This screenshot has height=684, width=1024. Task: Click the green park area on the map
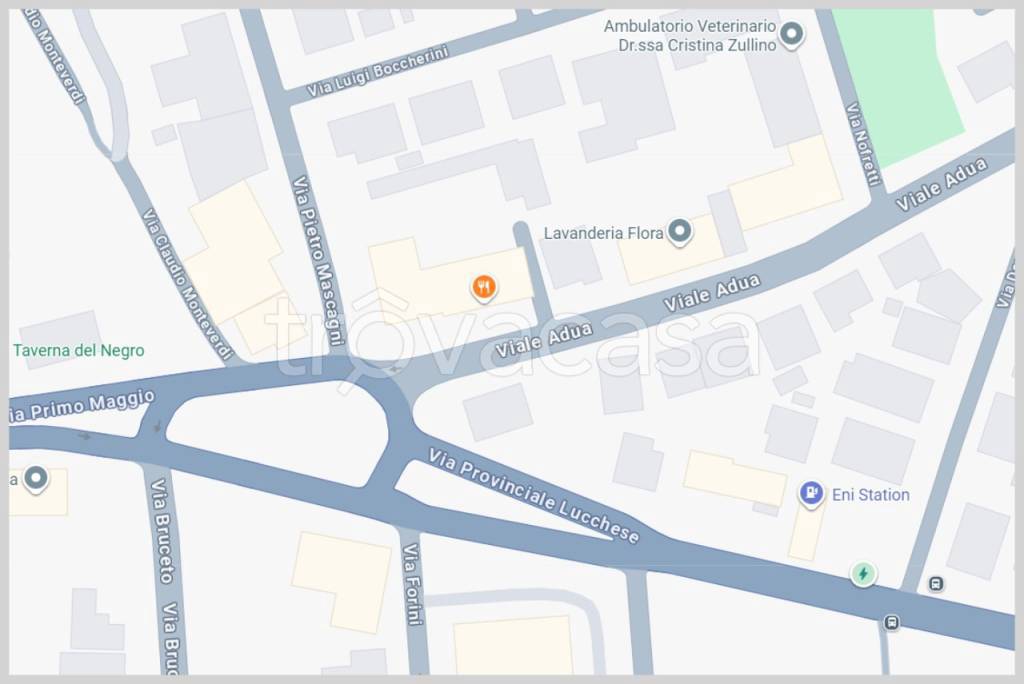898,86
